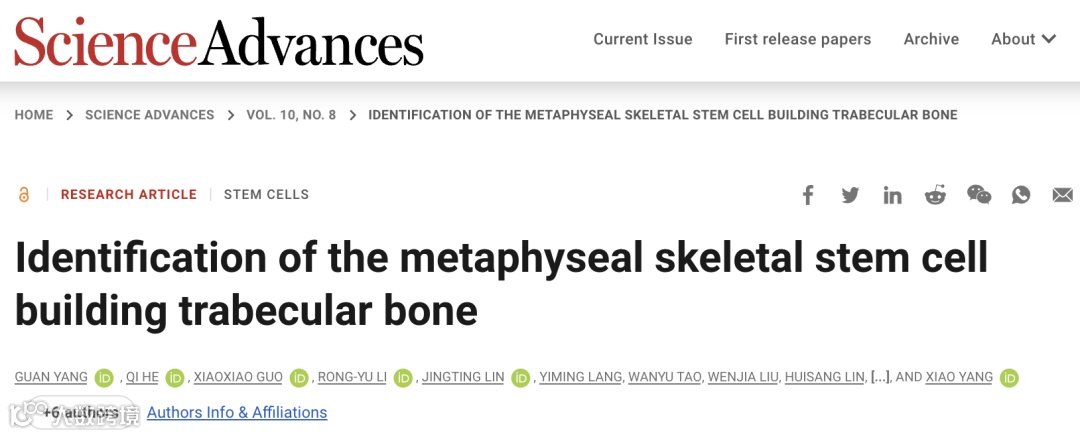The width and height of the screenshot is (1080, 435).
Task: Expand hidden authors via [...] ellipsis
Action: (x=880, y=377)
